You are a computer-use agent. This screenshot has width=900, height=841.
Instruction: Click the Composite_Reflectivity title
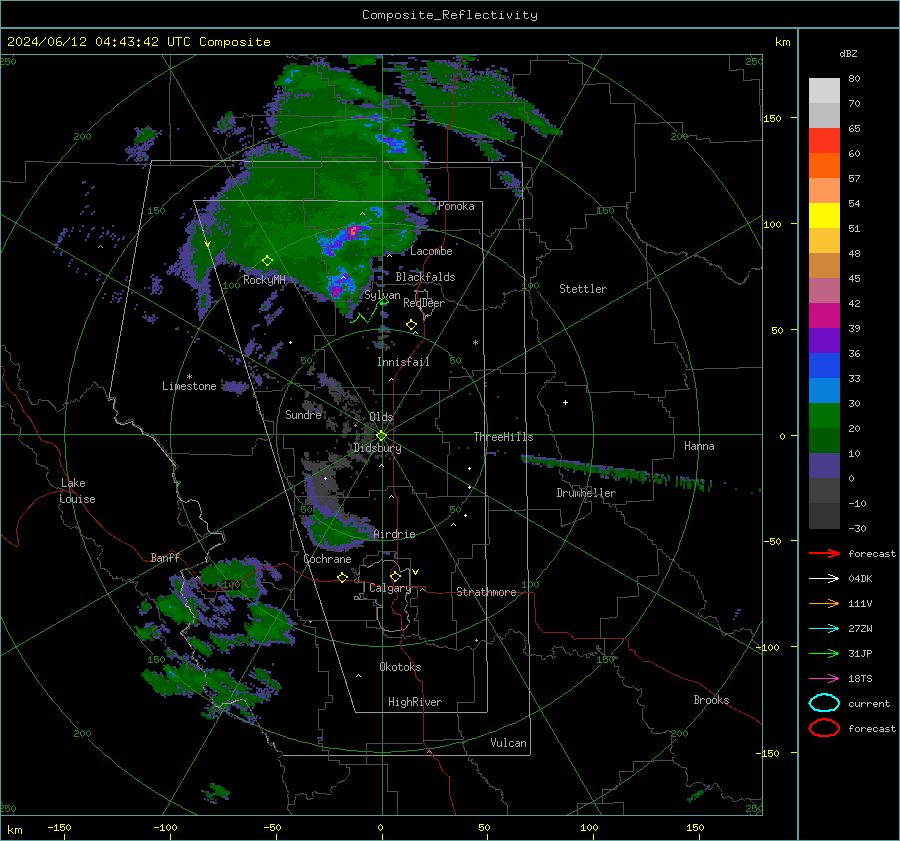[x=449, y=15]
